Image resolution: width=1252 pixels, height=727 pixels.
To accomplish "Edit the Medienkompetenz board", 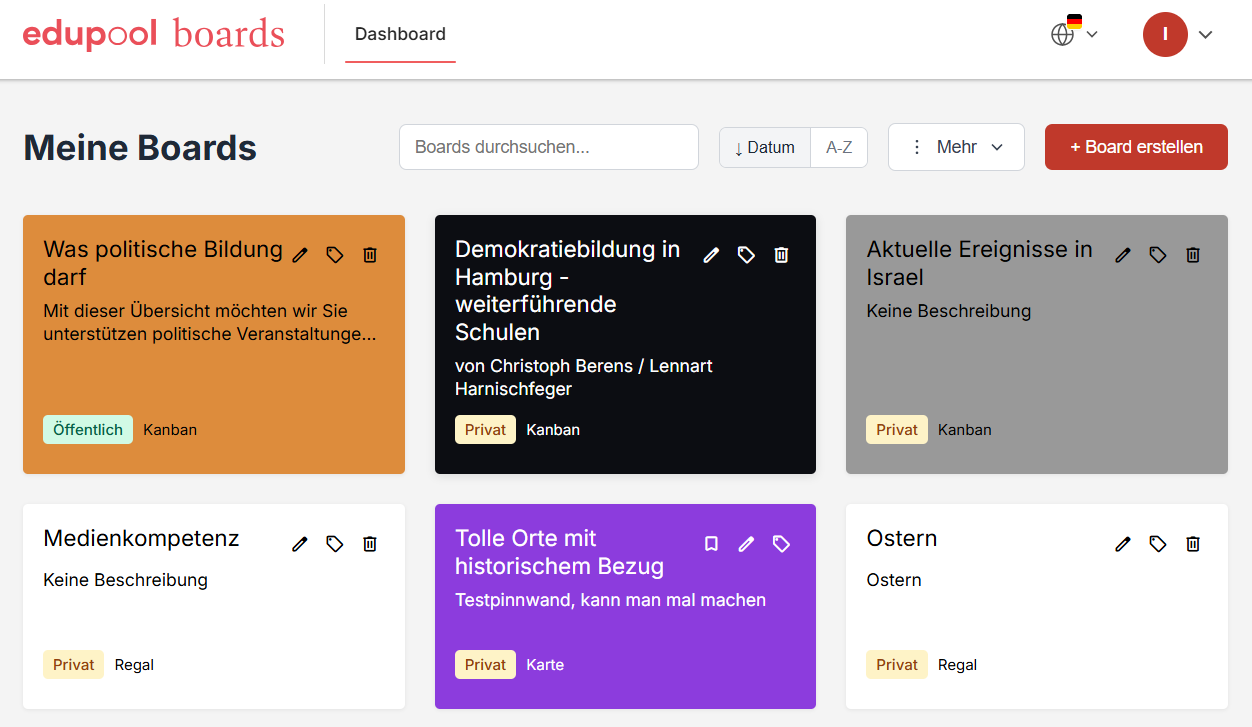I will pyautogui.click(x=300, y=544).
